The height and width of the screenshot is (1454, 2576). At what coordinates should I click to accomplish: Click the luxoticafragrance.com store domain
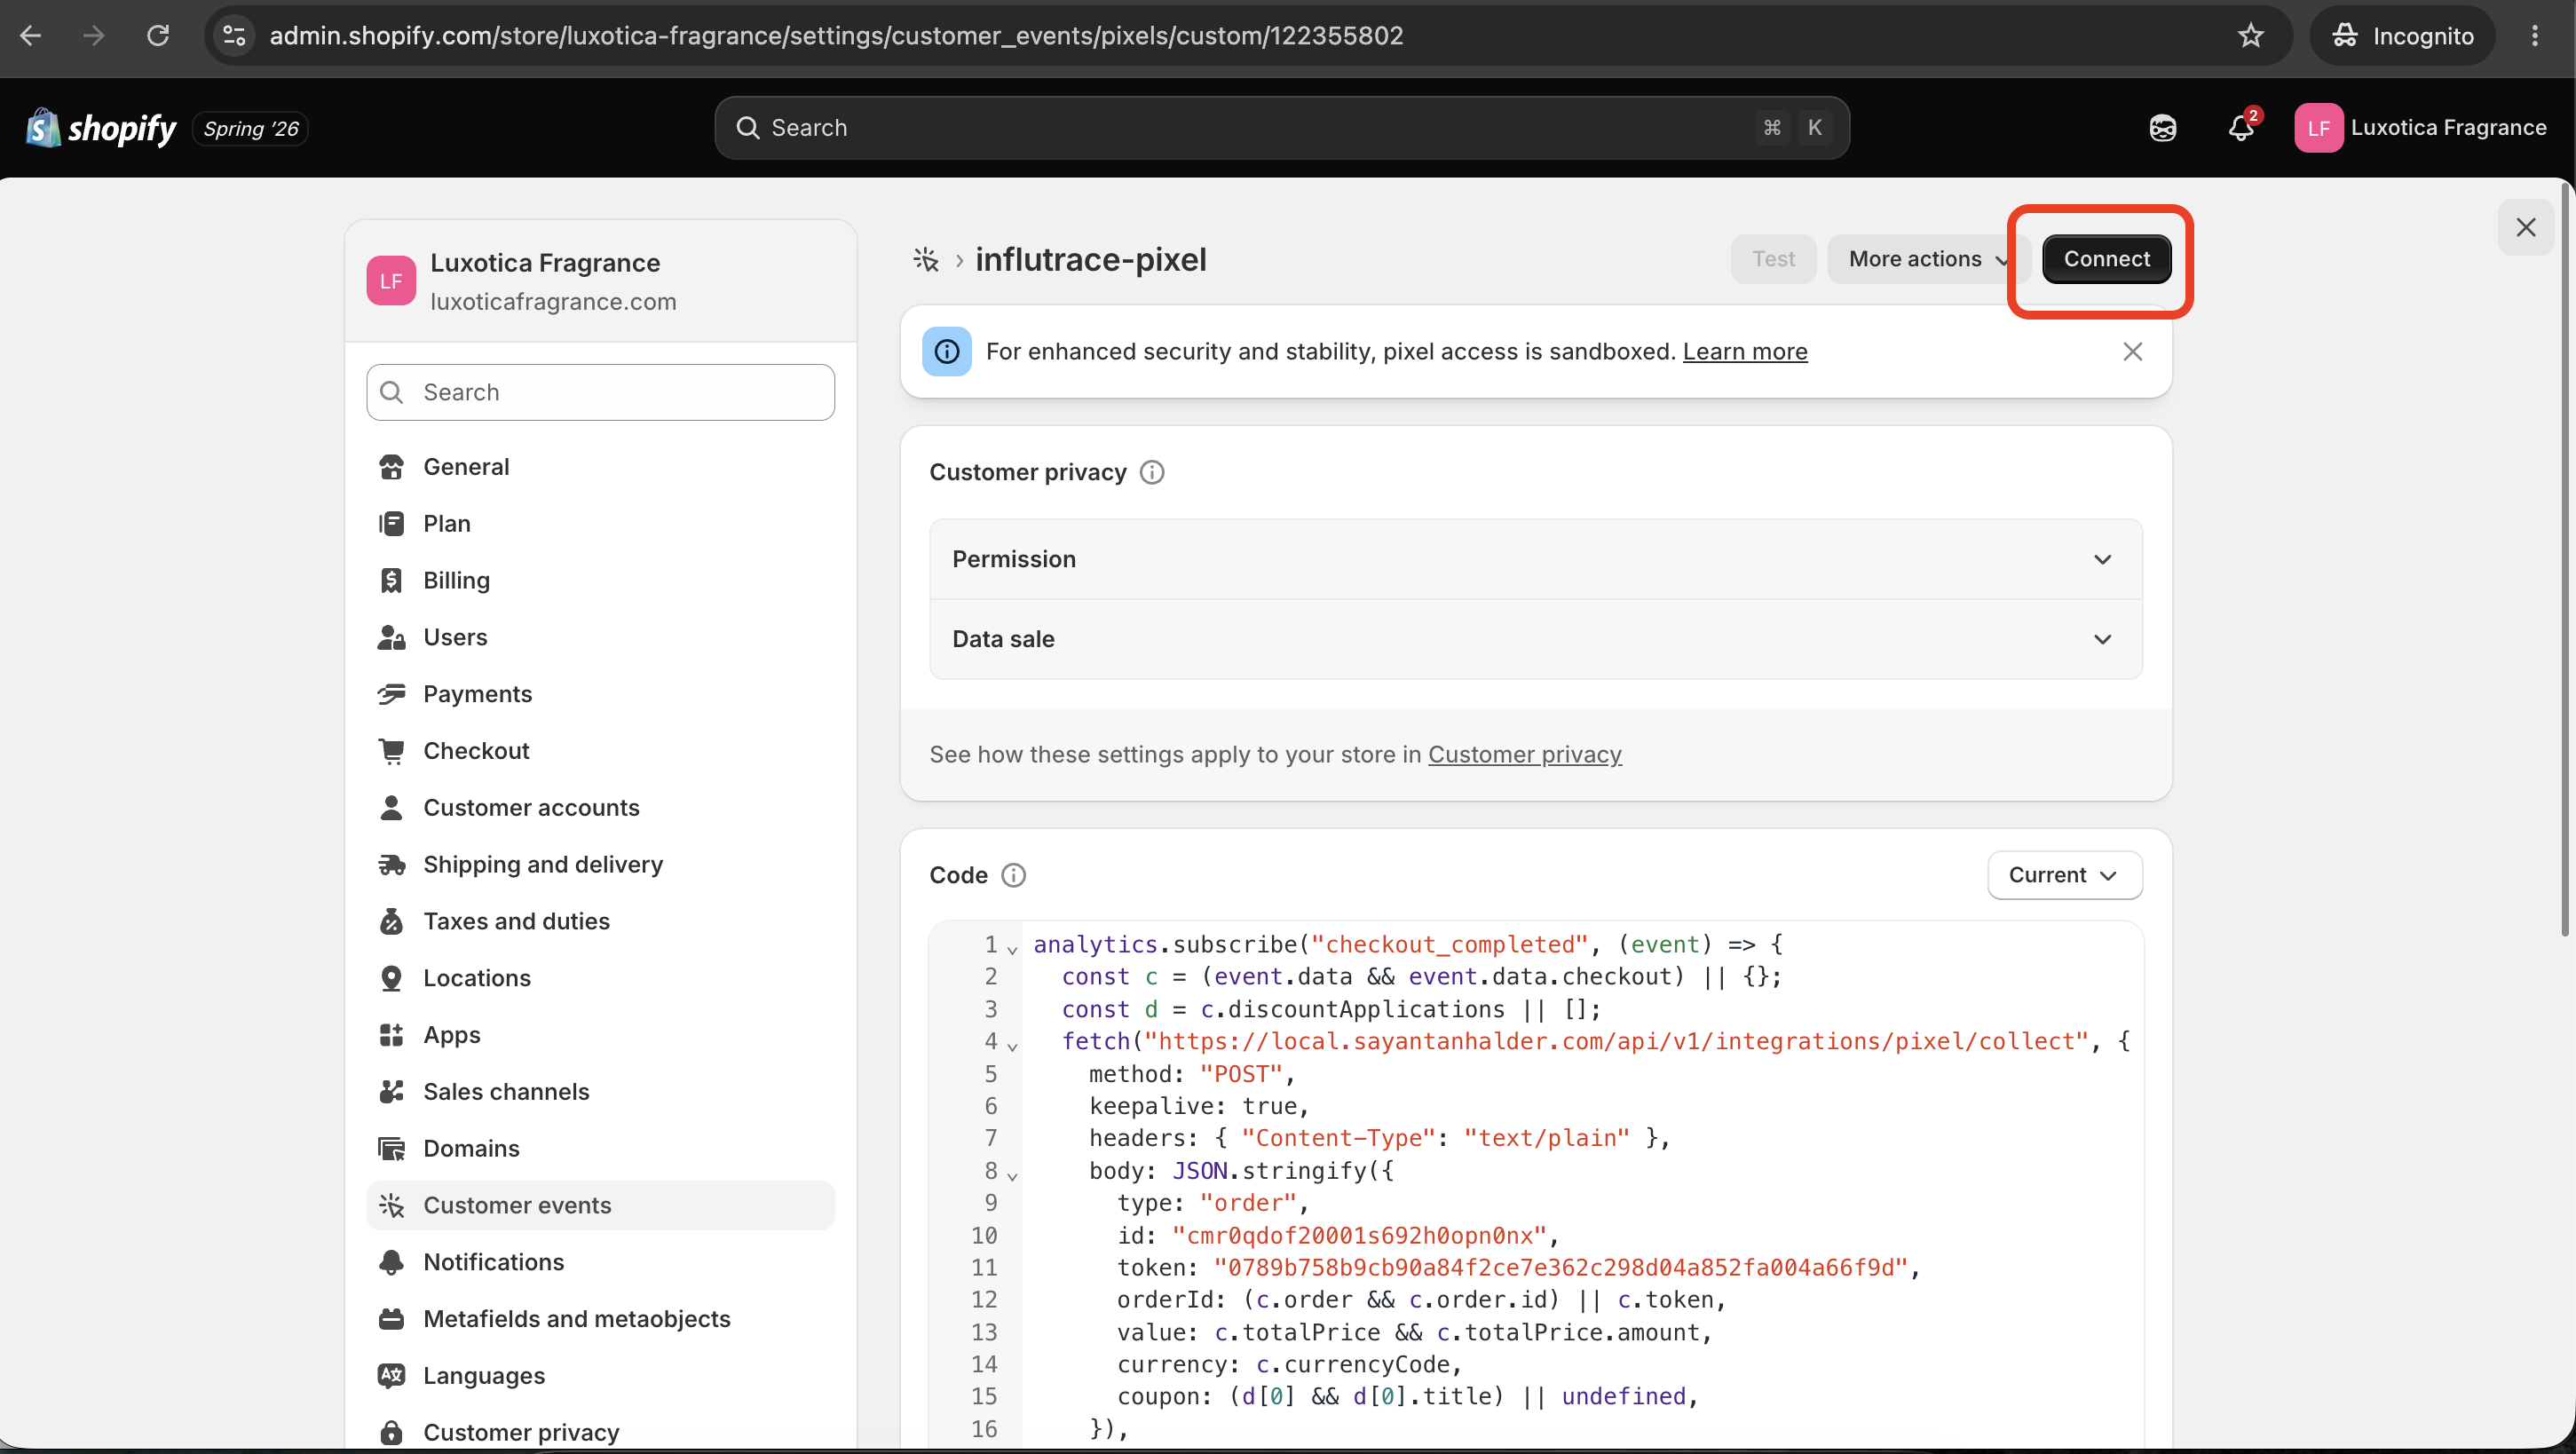[x=553, y=302]
